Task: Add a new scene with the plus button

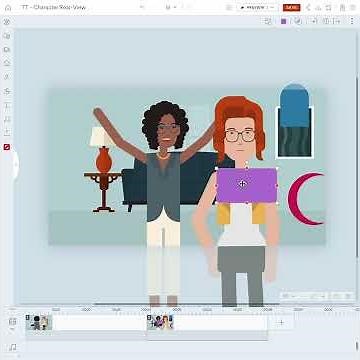Action: pos(281,322)
